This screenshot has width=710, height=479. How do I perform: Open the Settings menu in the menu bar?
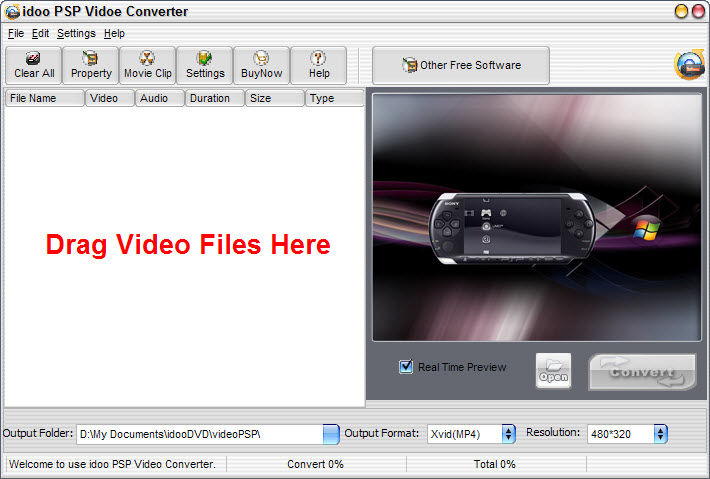[x=76, y=34]
